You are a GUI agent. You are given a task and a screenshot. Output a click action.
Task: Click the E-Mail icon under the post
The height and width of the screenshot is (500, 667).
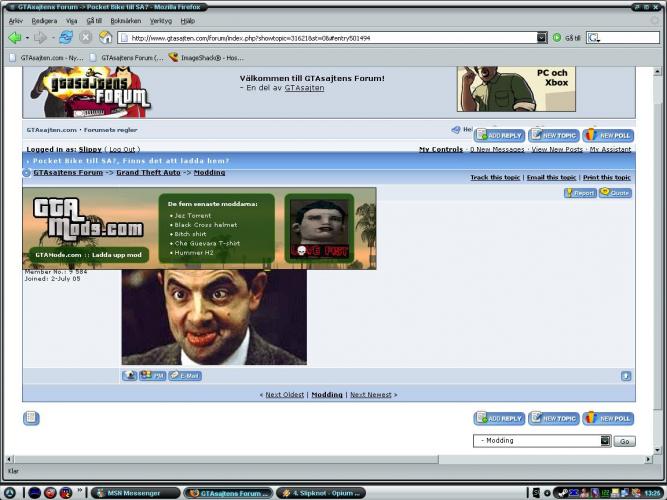pyautogui.click(x=185, y=375)
